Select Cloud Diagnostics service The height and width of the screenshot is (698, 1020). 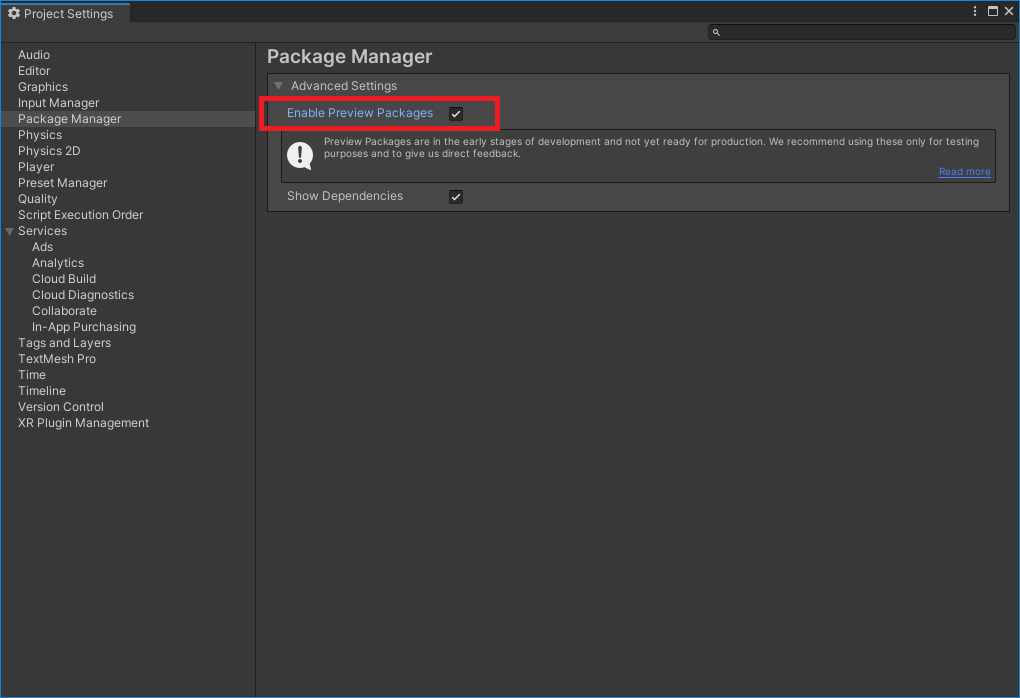point(83,295)
